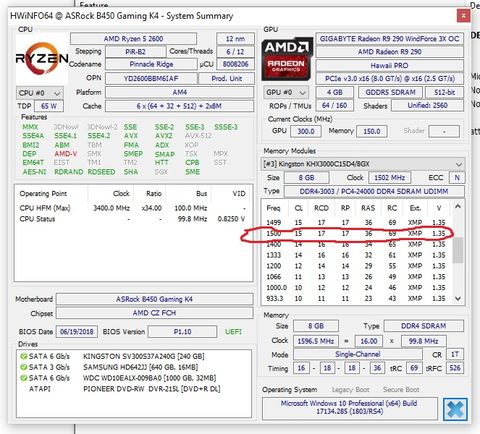Click the GDDR5 SDRAM field
The image size is (480, 434).
pos(390,92)
